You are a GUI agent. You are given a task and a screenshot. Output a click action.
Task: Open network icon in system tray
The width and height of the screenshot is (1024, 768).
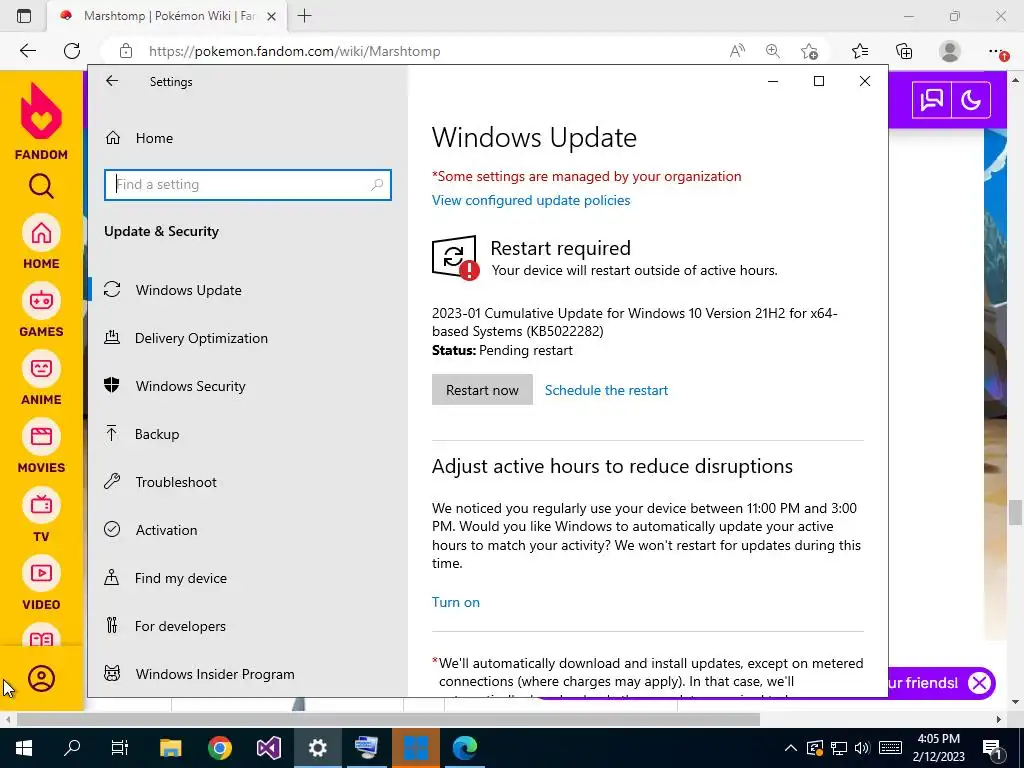[839, 748]
